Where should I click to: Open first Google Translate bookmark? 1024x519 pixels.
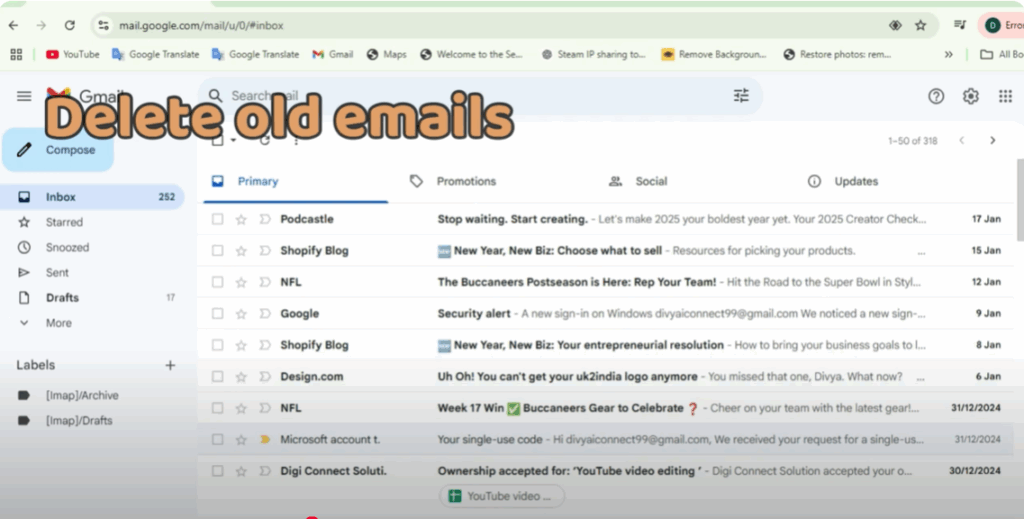[155, 54]
